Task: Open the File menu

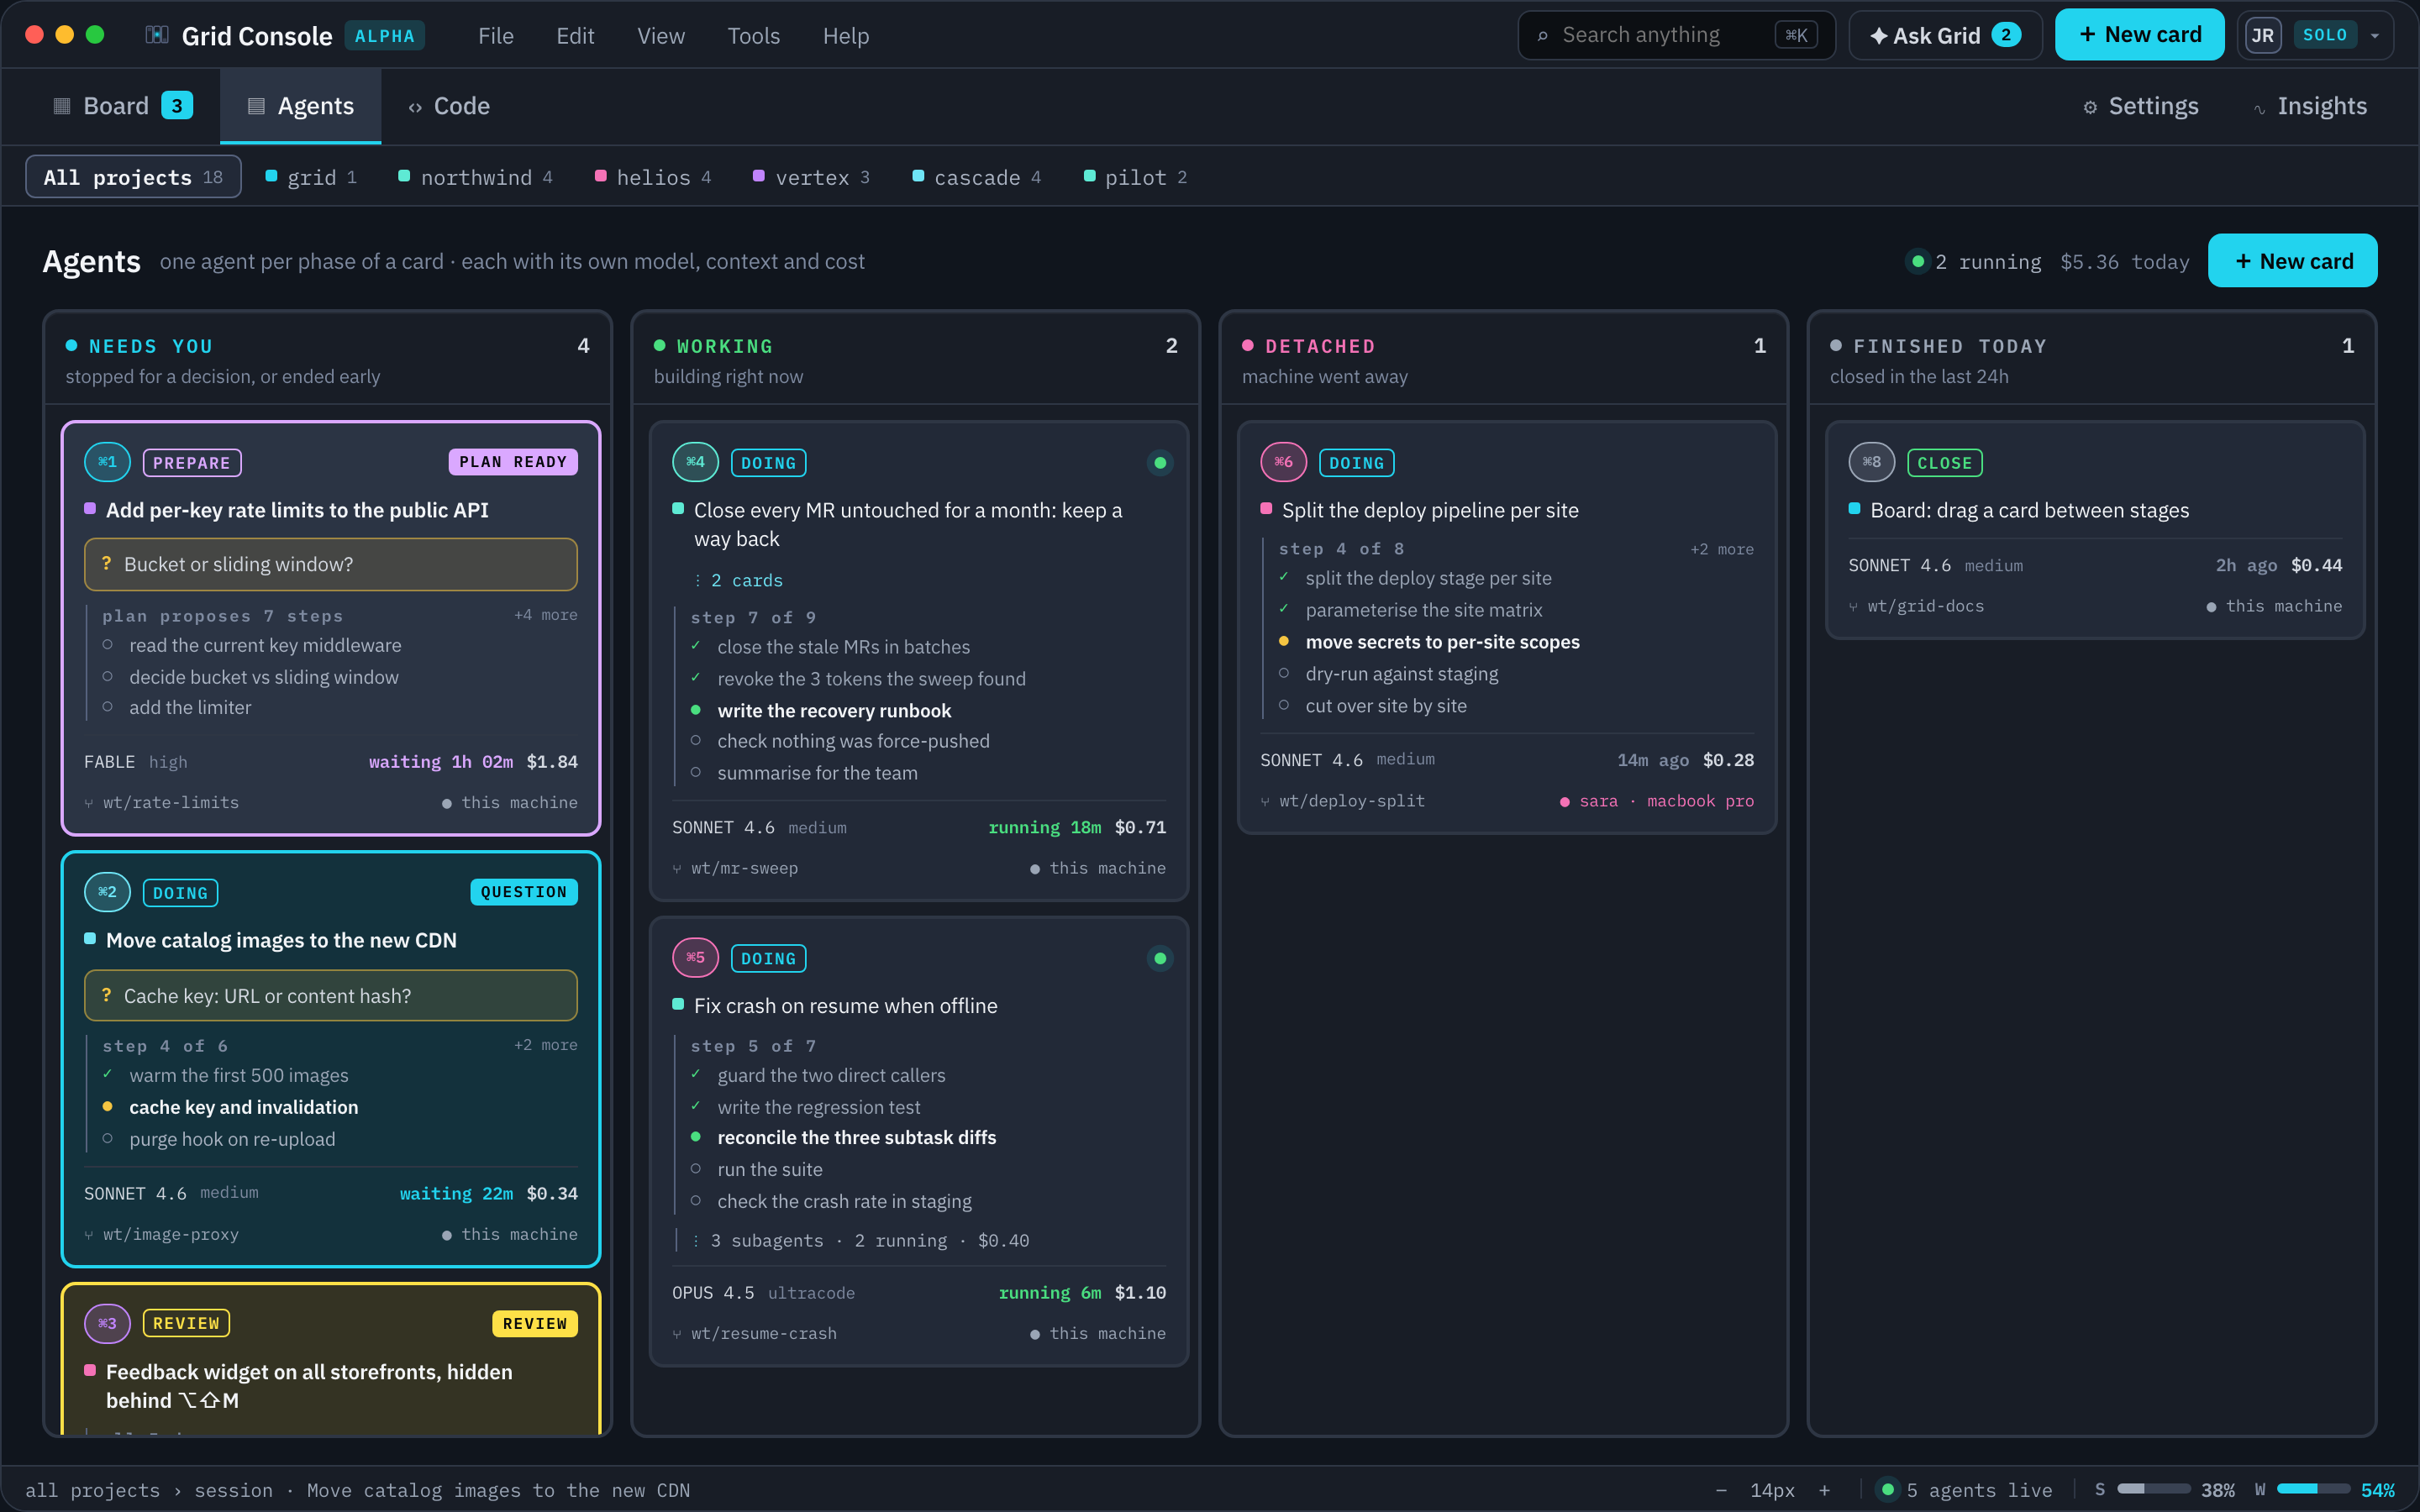Action: pyautogui.click(x=496, y=36)
